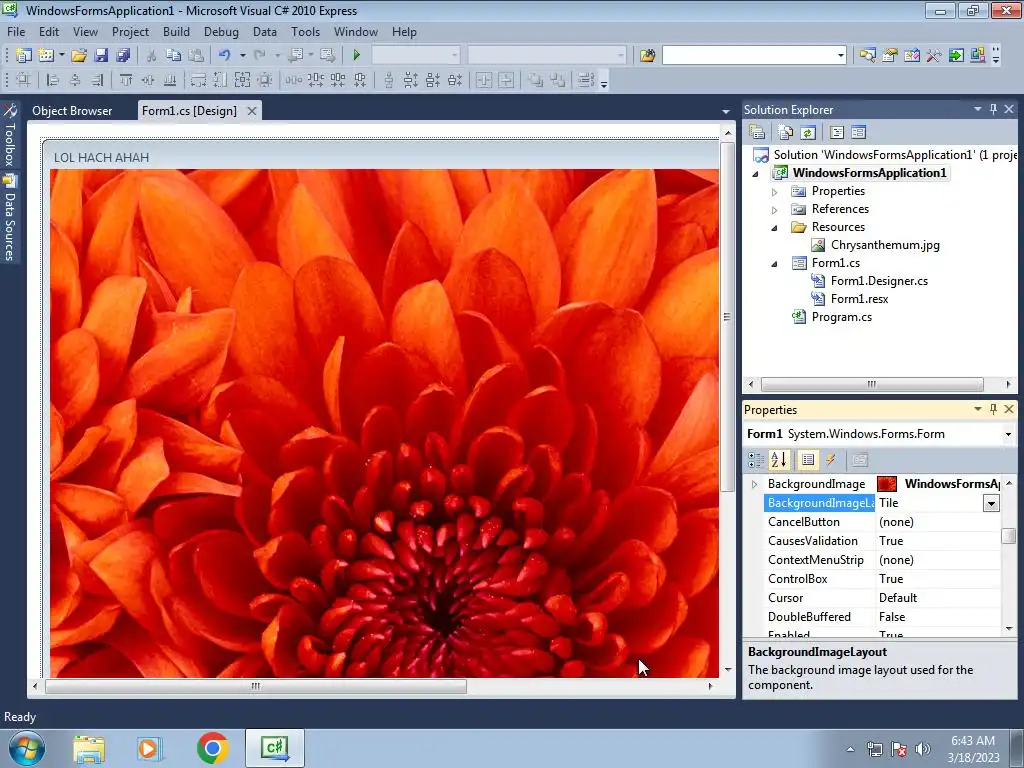1024x768 pixels.
Task: Toggle Alphabetical sort in Properties panel
Action: [x=779, y=460]
